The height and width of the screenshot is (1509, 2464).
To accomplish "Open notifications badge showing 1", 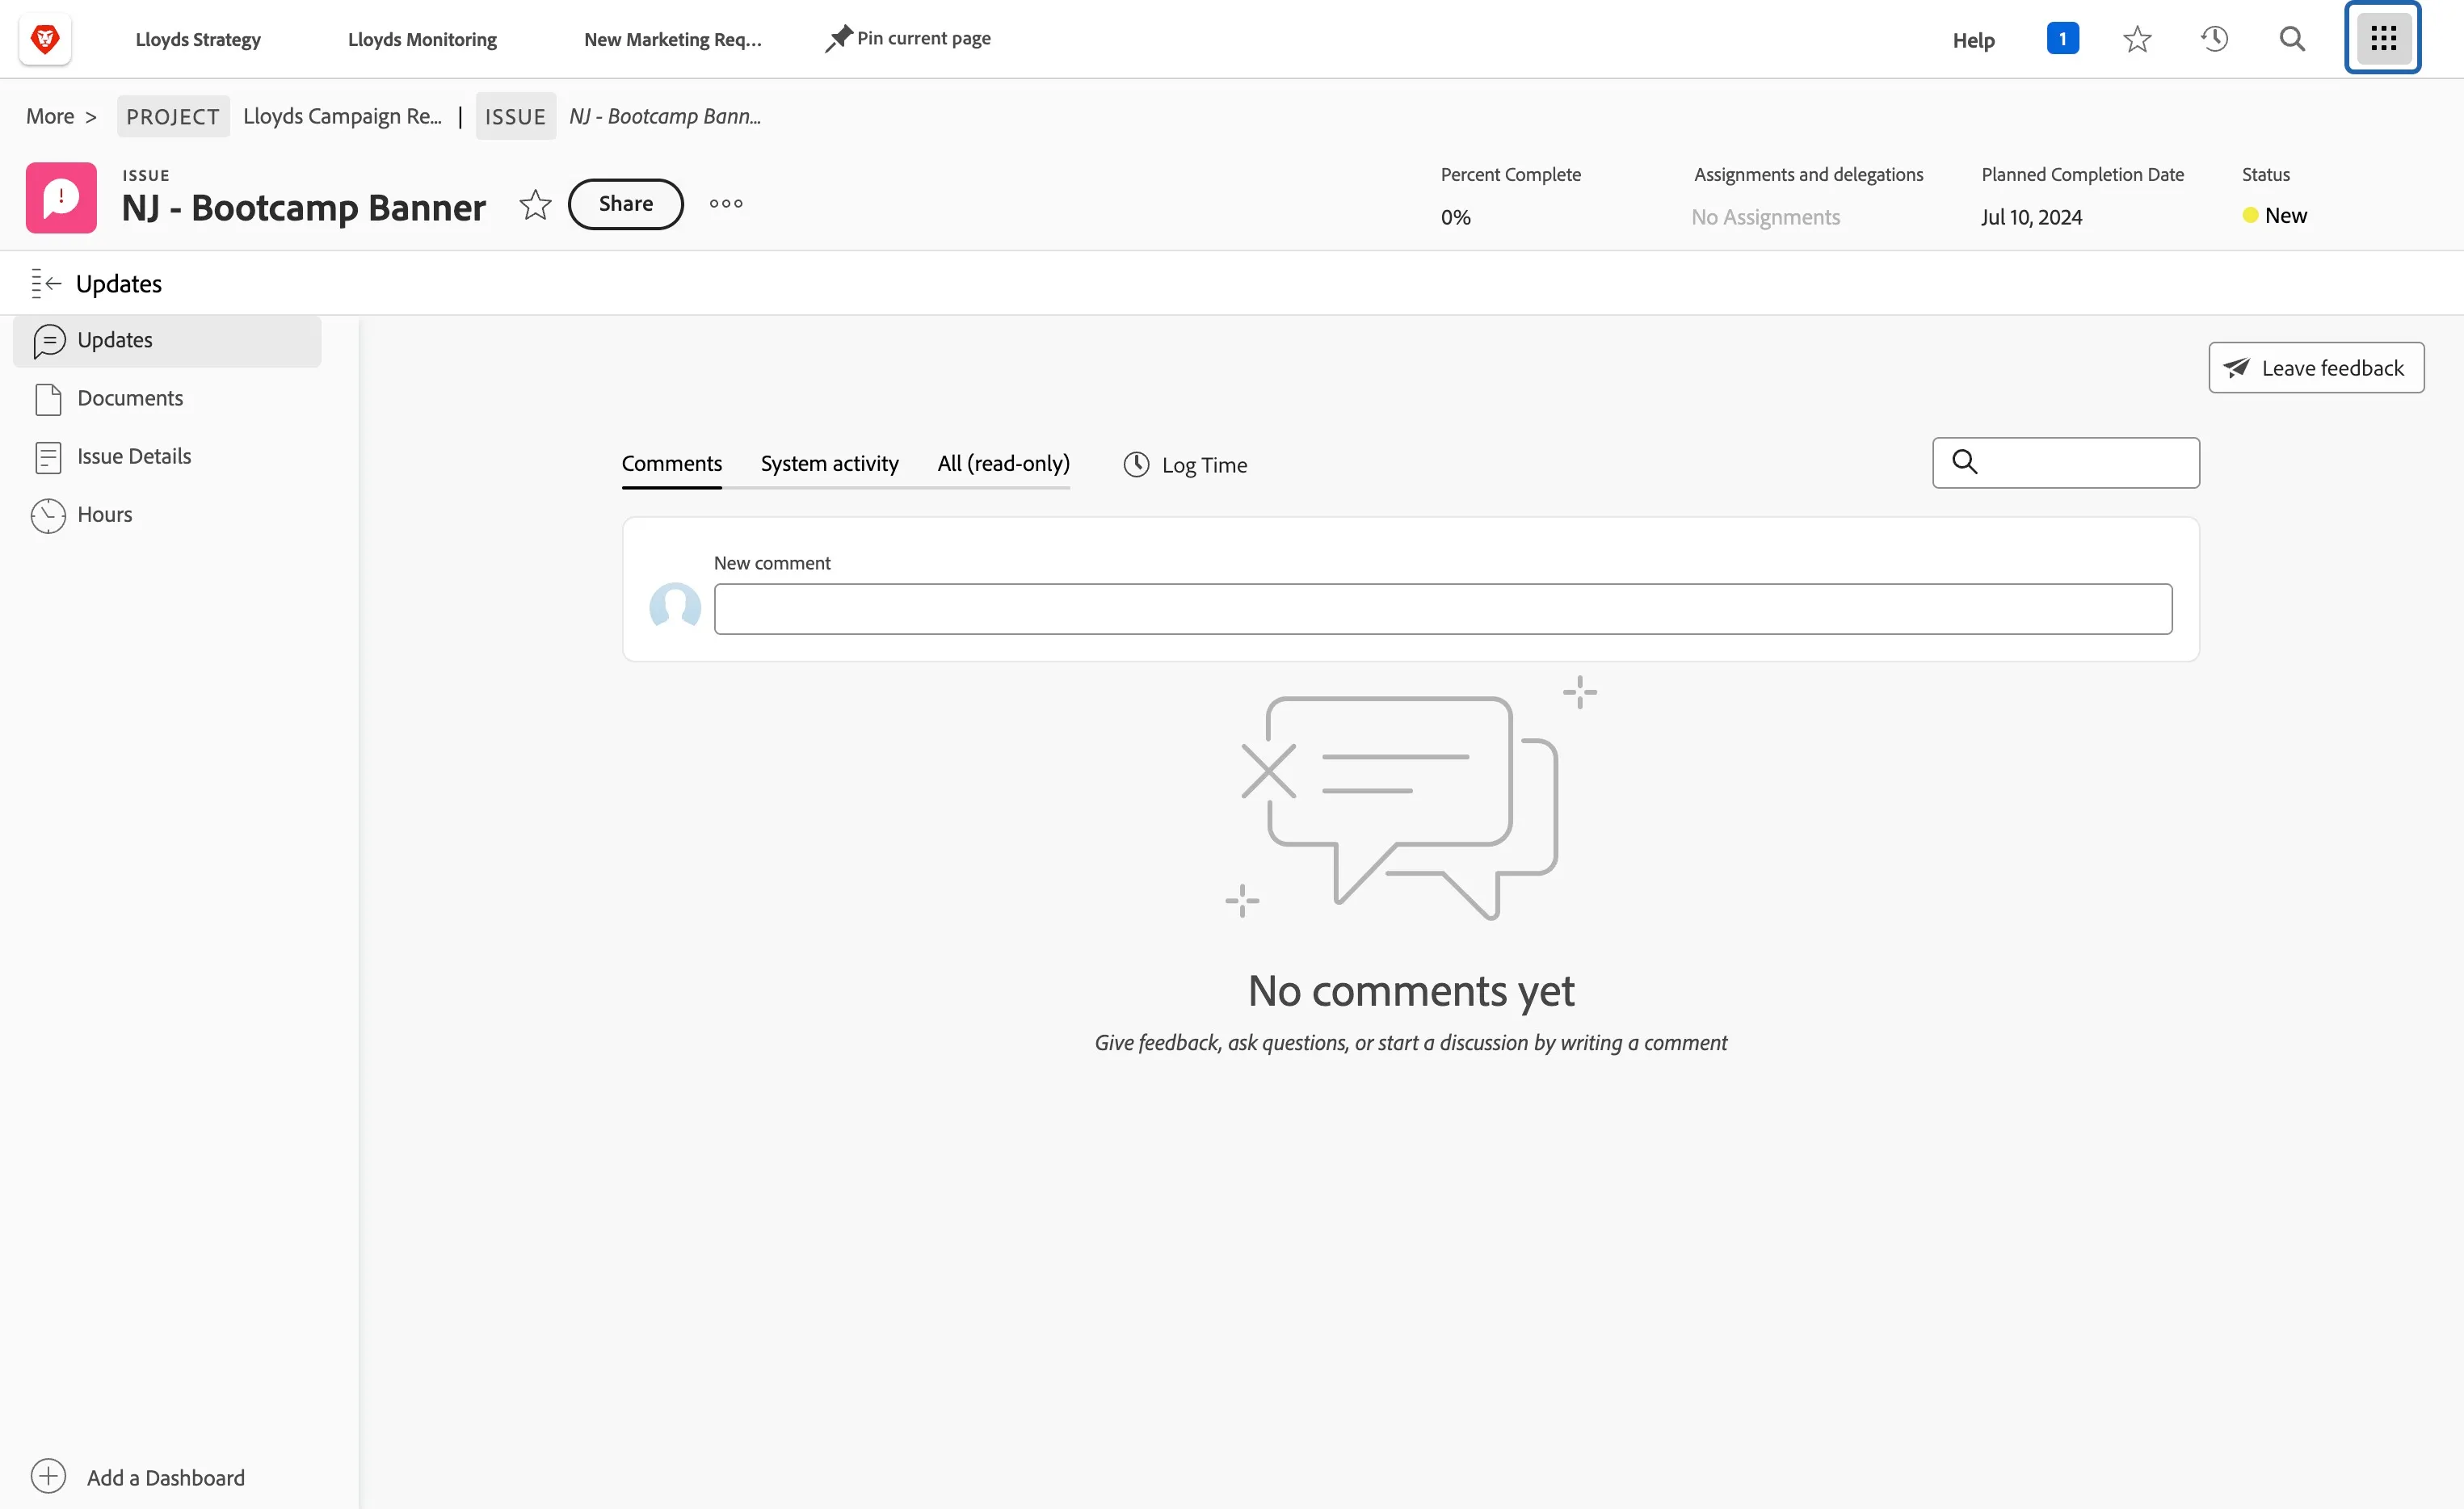I will tap(2062, 39).
